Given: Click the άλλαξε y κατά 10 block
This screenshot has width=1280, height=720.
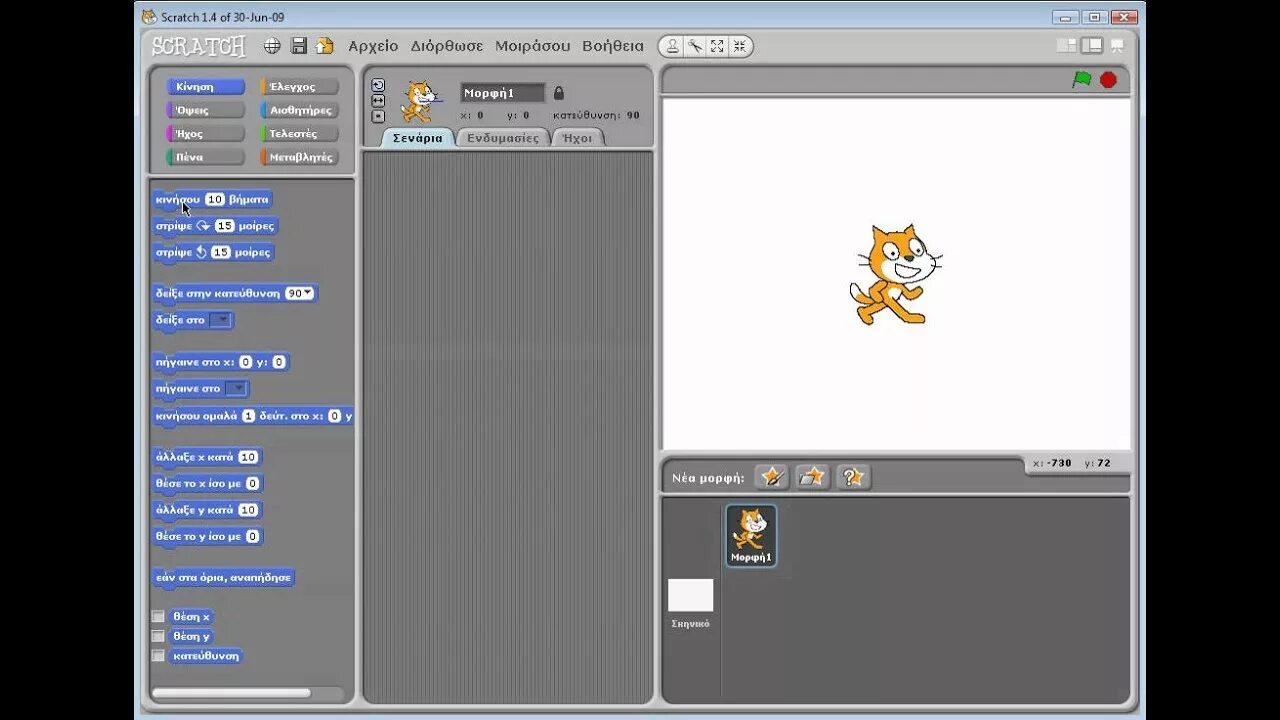Looking at the screenshot, I should (208, 510).
